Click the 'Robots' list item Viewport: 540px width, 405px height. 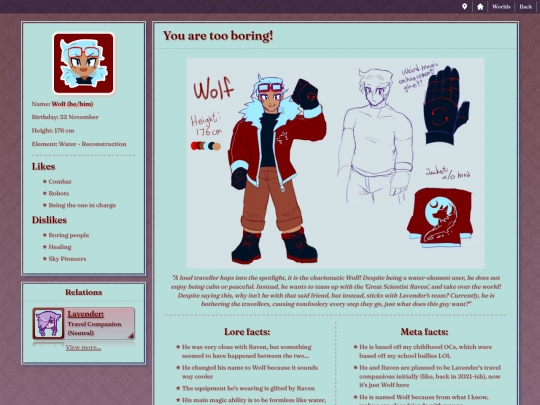pos(59,193)
